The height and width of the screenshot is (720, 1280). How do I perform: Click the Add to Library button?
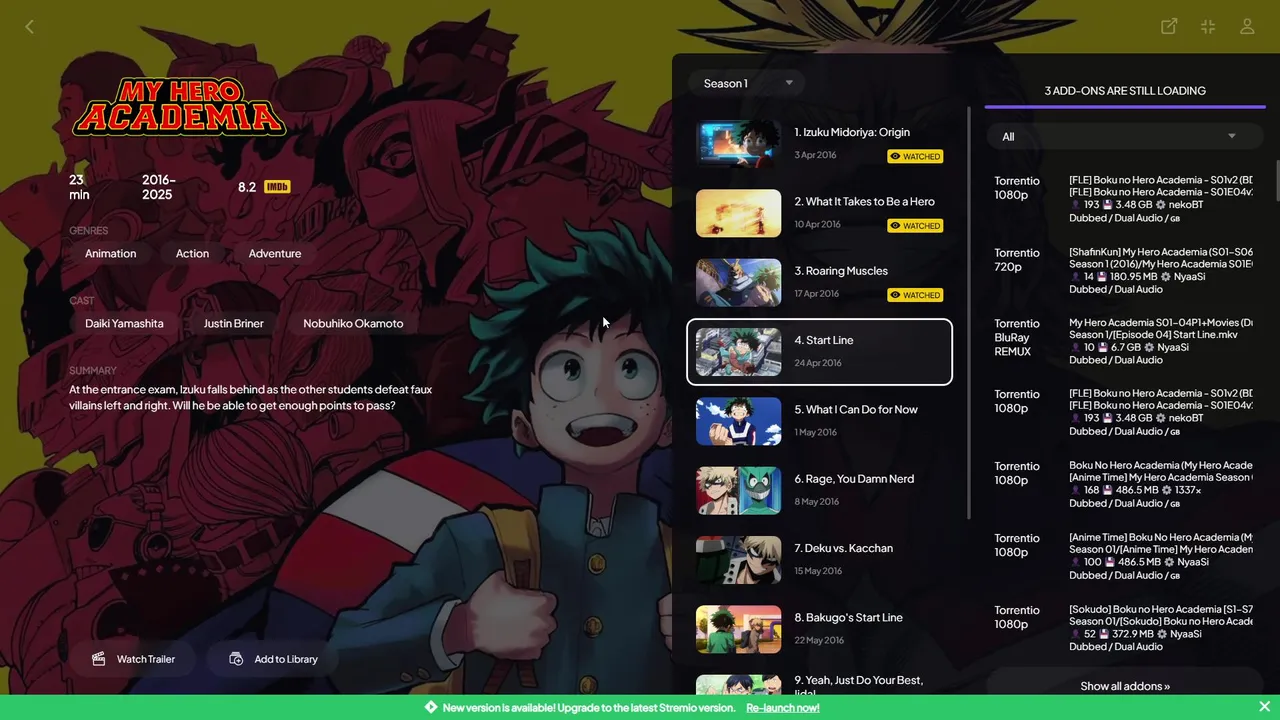272,659
